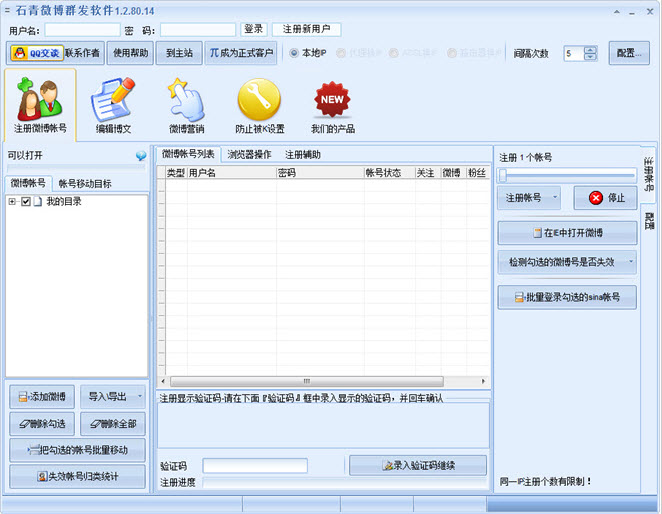
Task: Open the application menu icon at title bar left
Action: [x=7, y=10]
